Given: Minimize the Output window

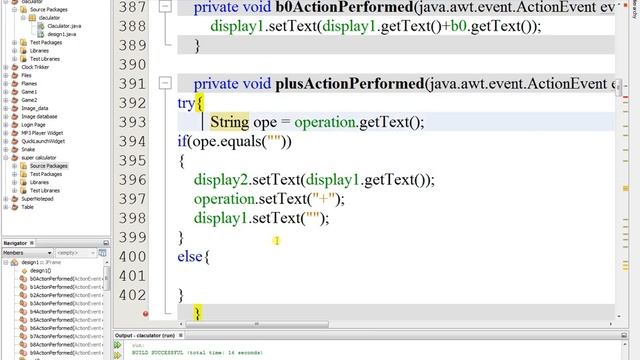Looking at the screenshot, I should [x=624, y=335].
